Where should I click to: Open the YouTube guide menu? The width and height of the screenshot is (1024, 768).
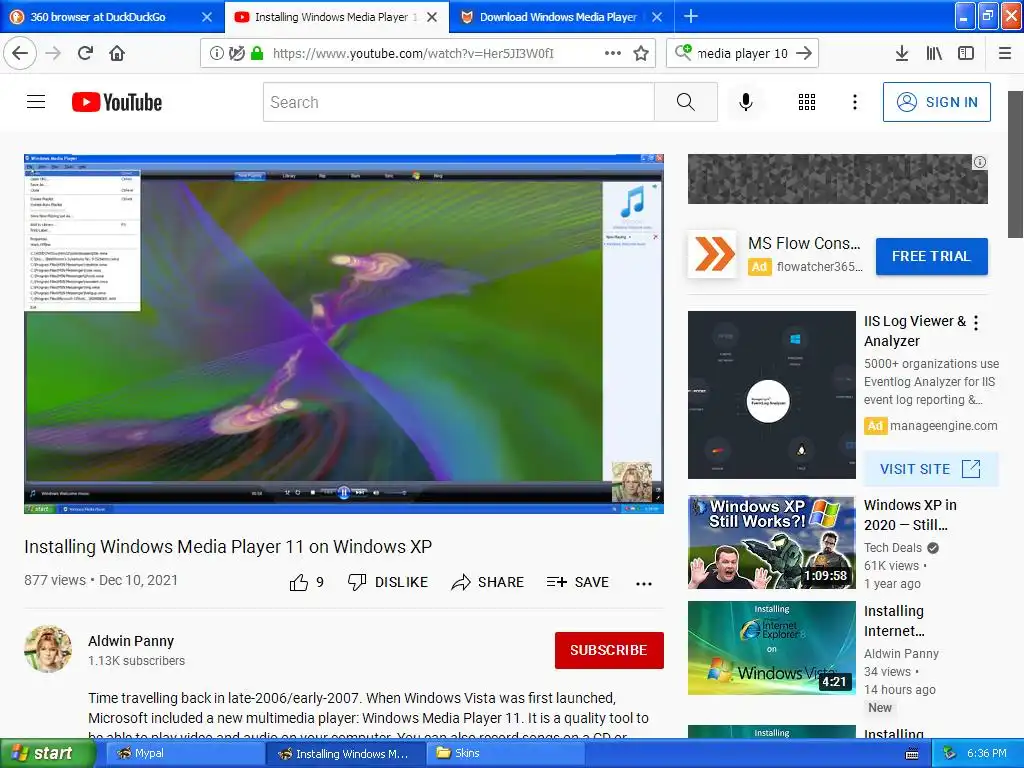click(x=36, y=102)
